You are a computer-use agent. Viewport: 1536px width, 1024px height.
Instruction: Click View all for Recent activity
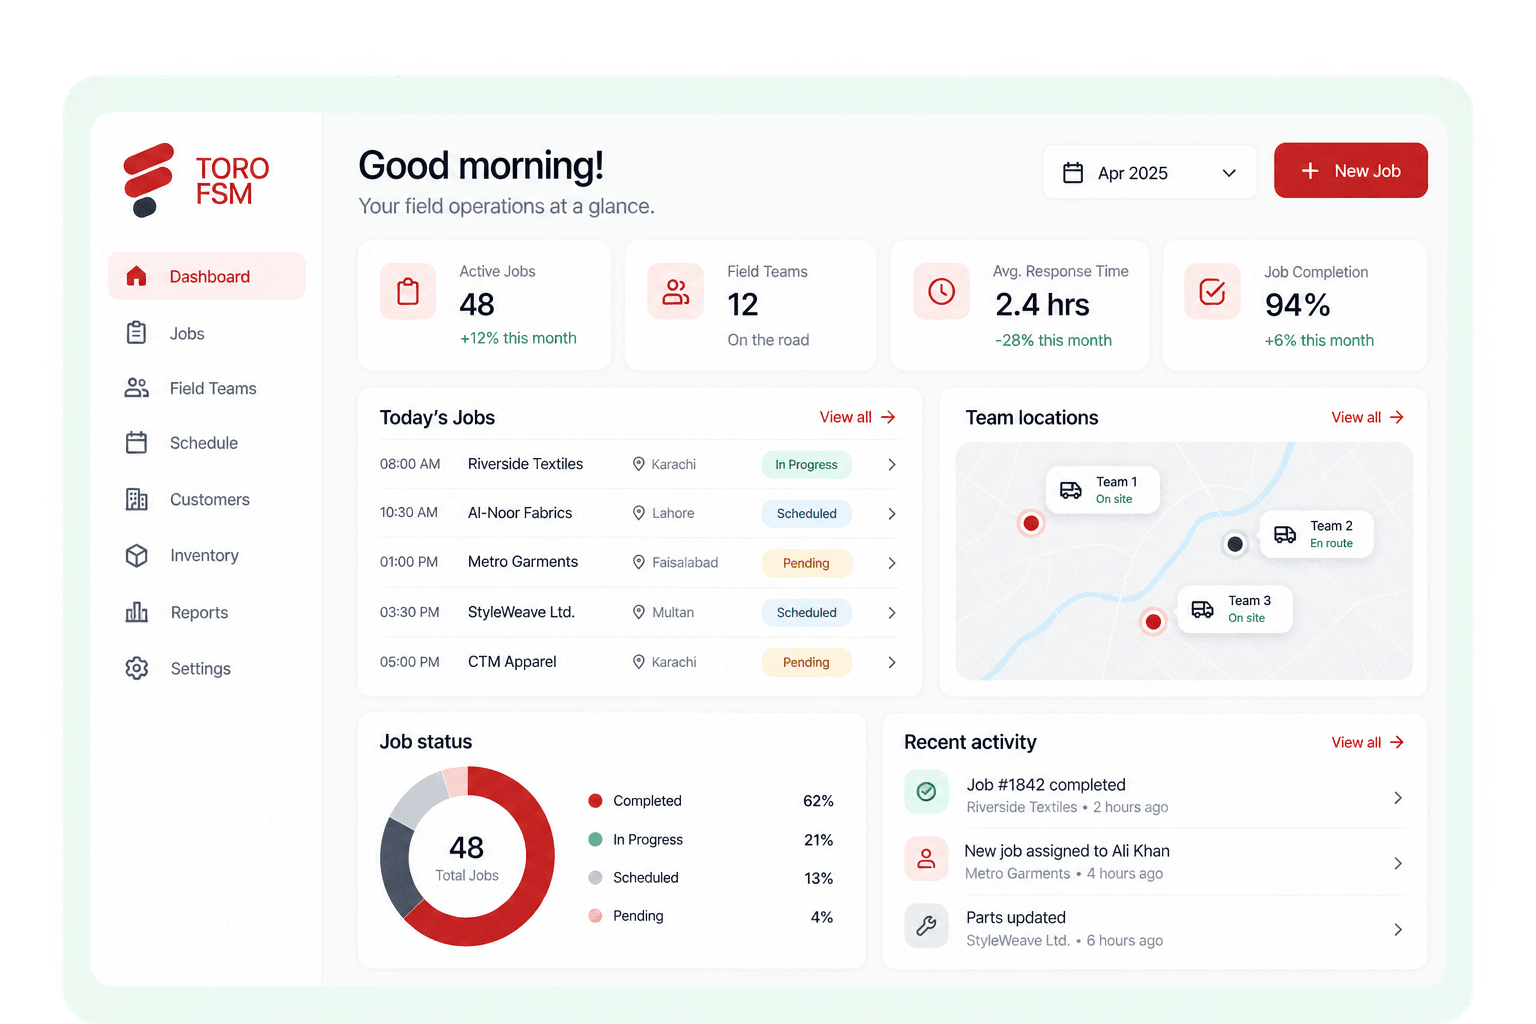point(1367,742)
